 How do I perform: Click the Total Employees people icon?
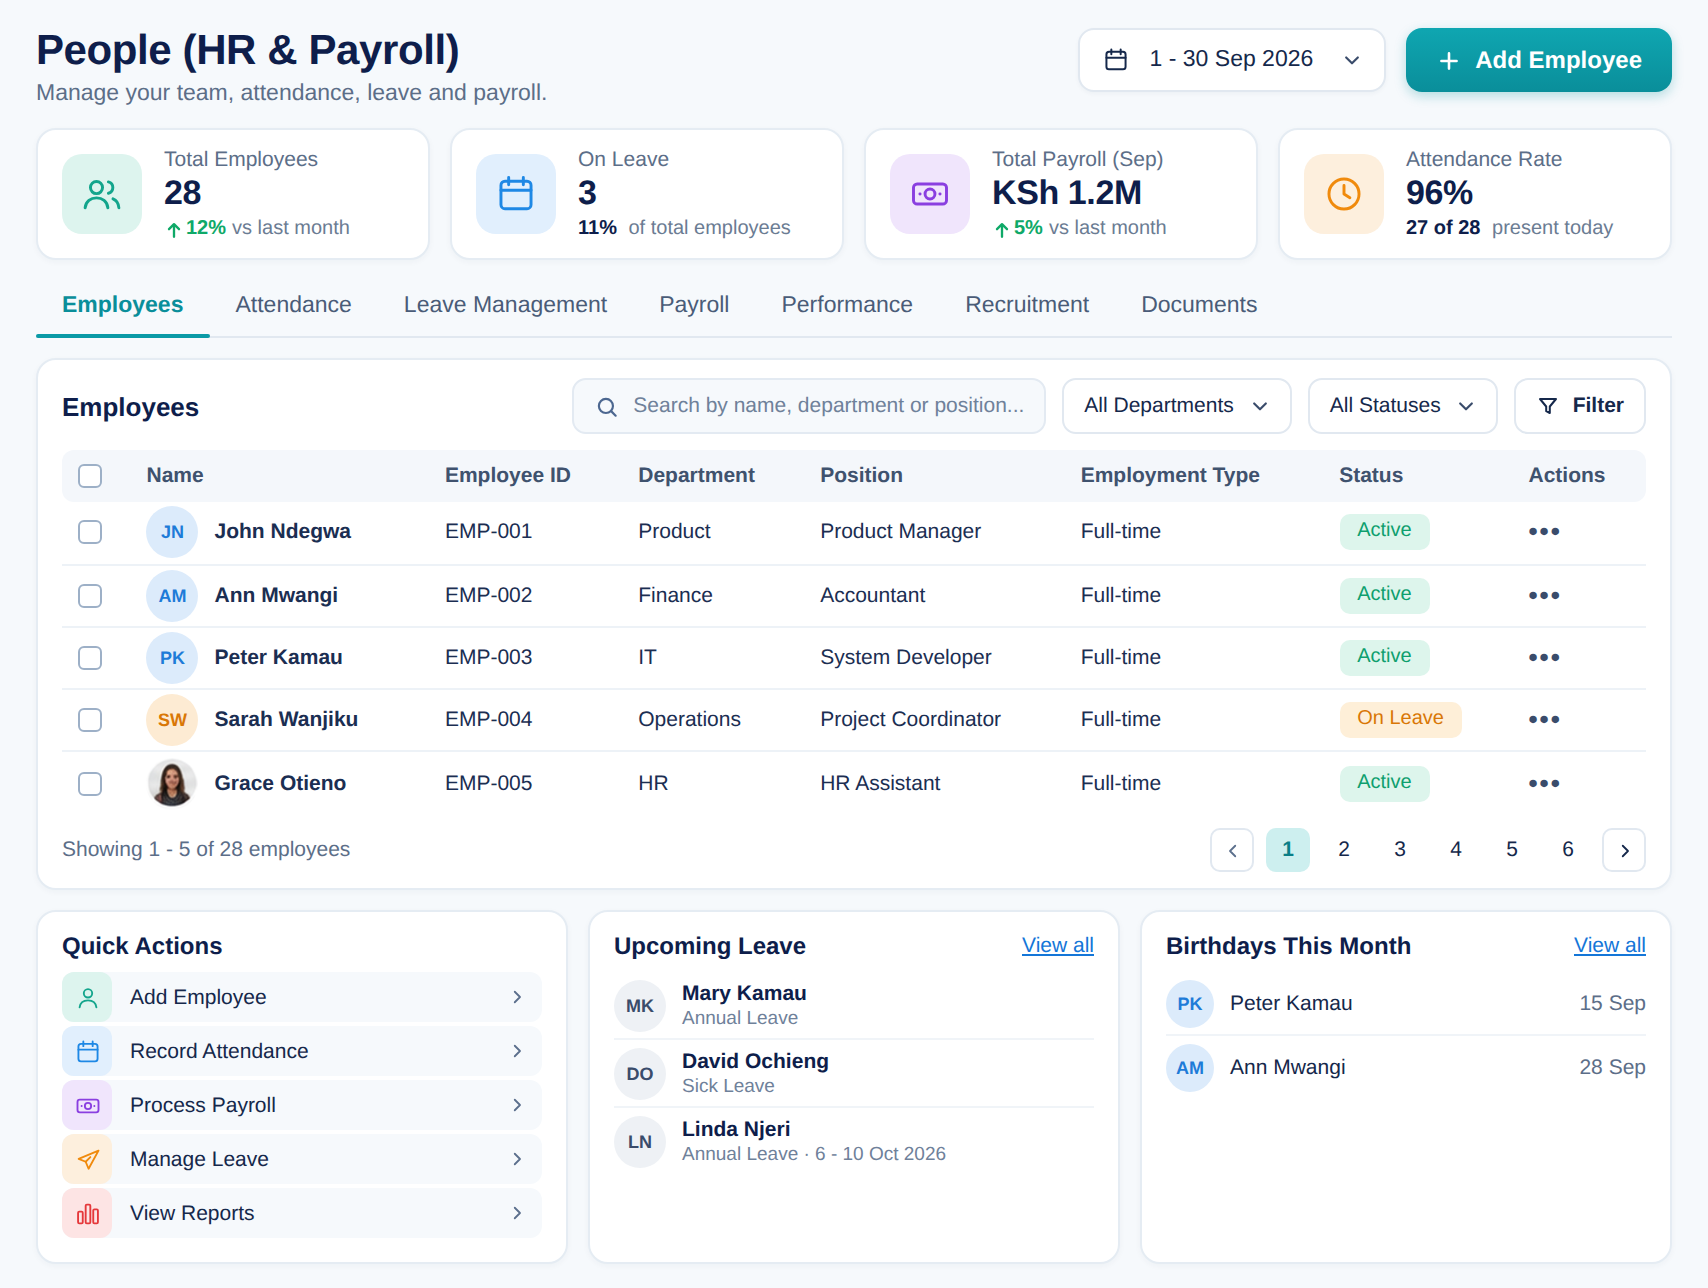point(102,194)
